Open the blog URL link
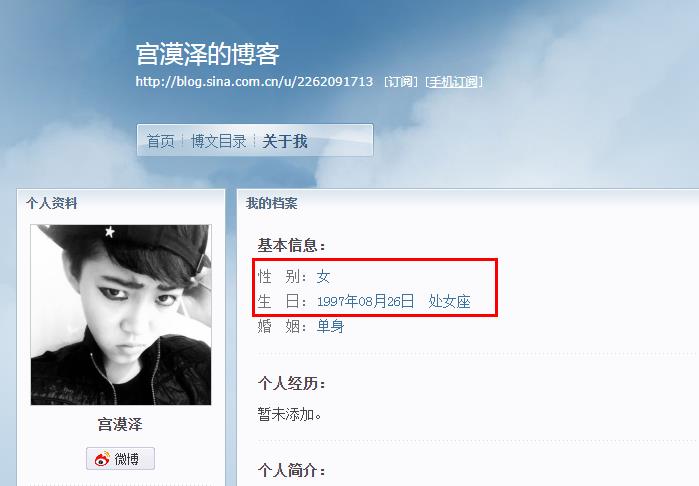This screenshot has width=699, height=486. 254,82
